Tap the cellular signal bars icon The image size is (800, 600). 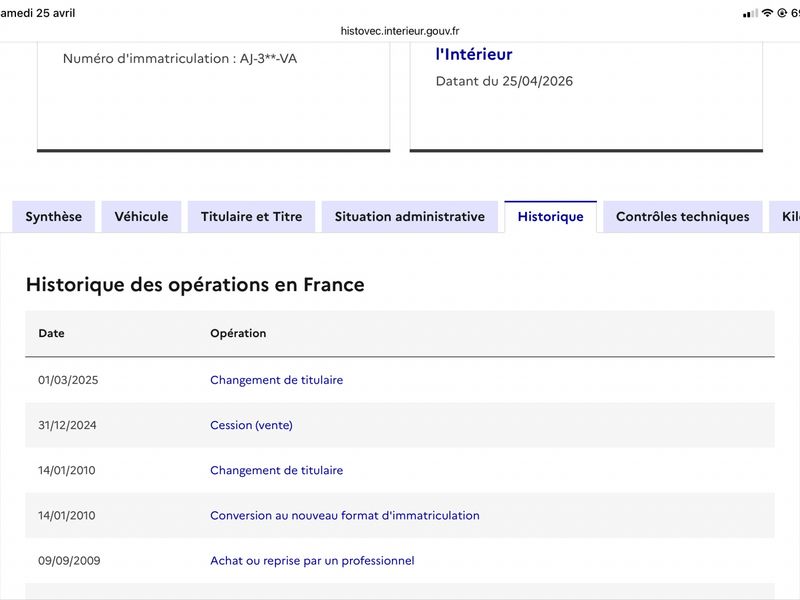pos(750,13)
